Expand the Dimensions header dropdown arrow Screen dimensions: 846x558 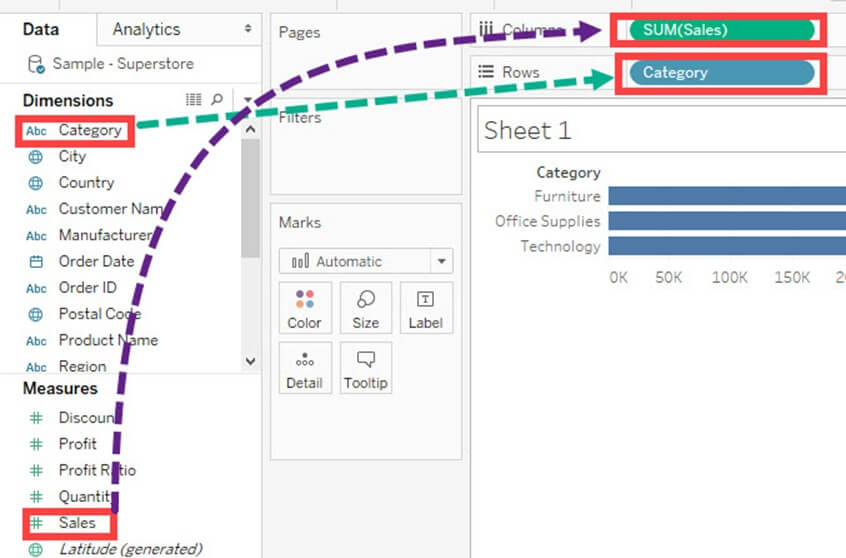247,100
